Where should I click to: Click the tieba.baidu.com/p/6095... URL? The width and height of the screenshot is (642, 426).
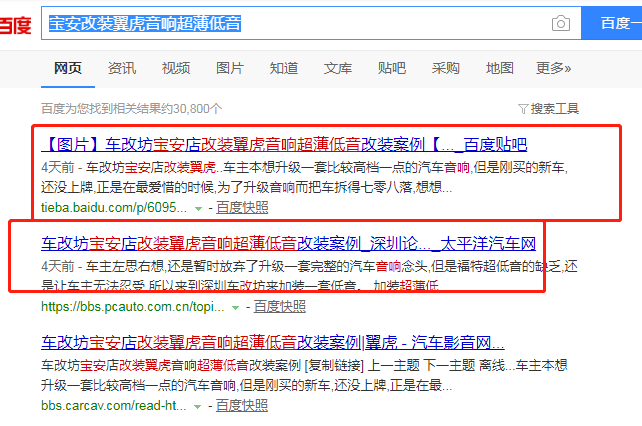tap(114, 208)
